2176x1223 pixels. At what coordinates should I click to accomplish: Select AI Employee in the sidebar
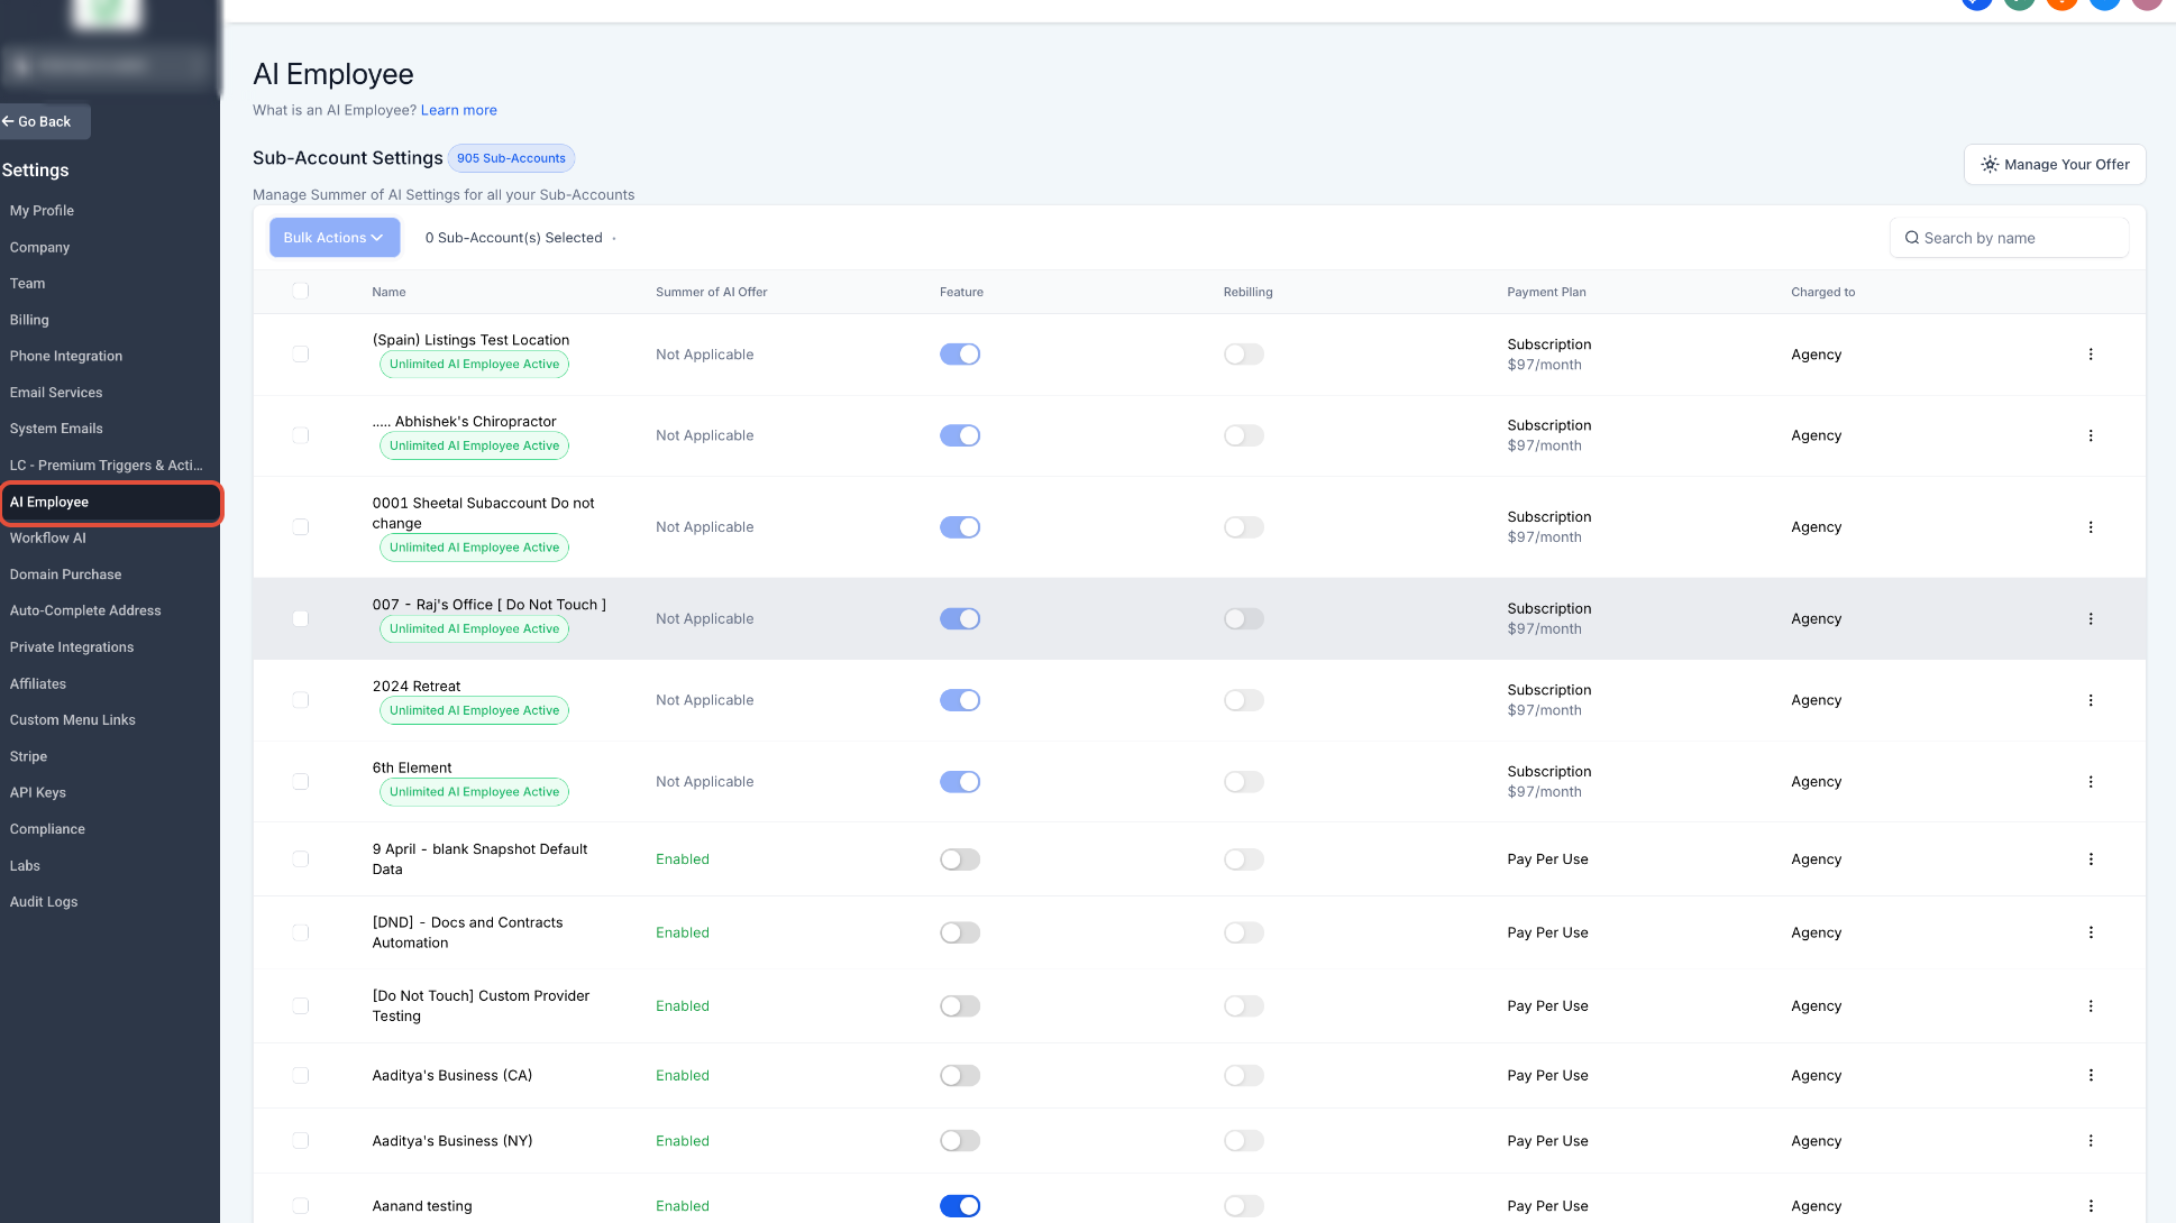[x=110, y=502]
